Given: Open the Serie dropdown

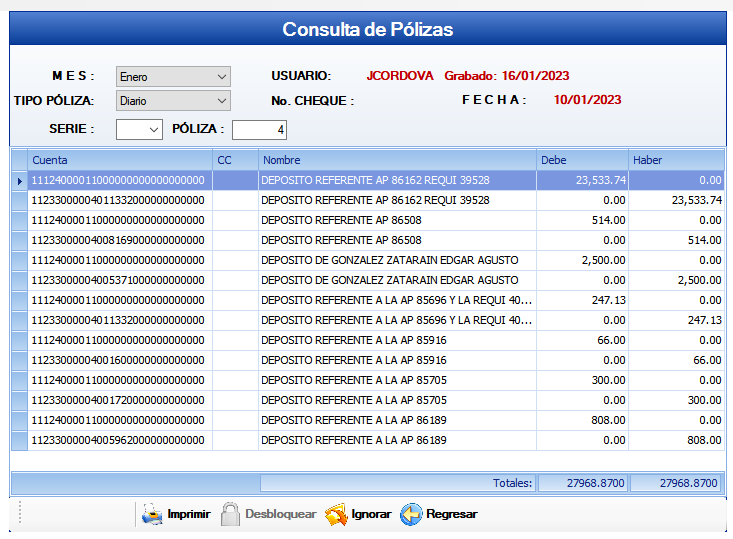Looking at the screenshot, I should point(139,130).
